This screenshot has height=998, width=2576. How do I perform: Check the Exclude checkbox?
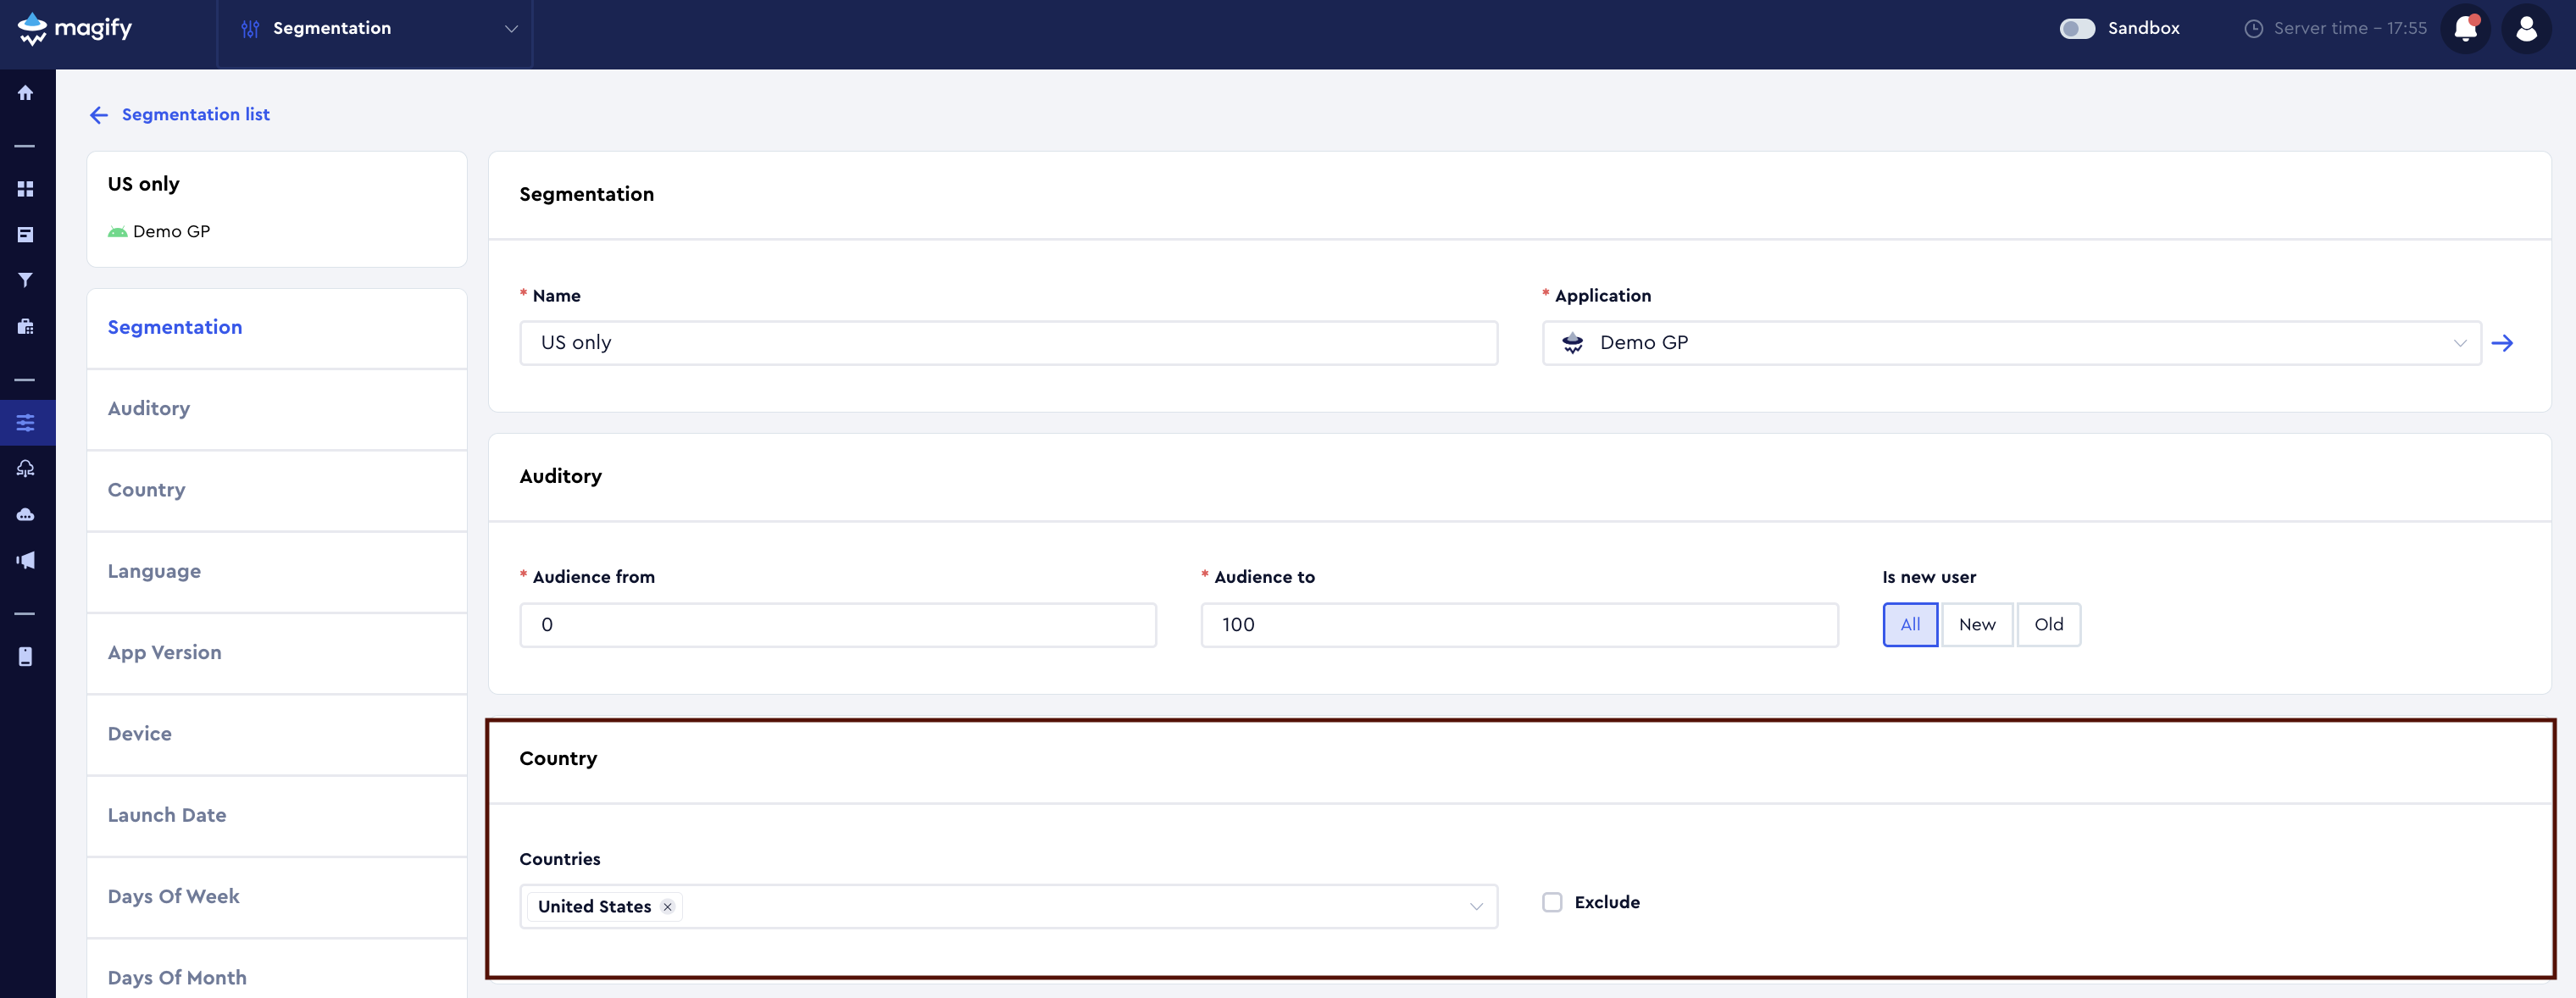tap(1552, 902)
